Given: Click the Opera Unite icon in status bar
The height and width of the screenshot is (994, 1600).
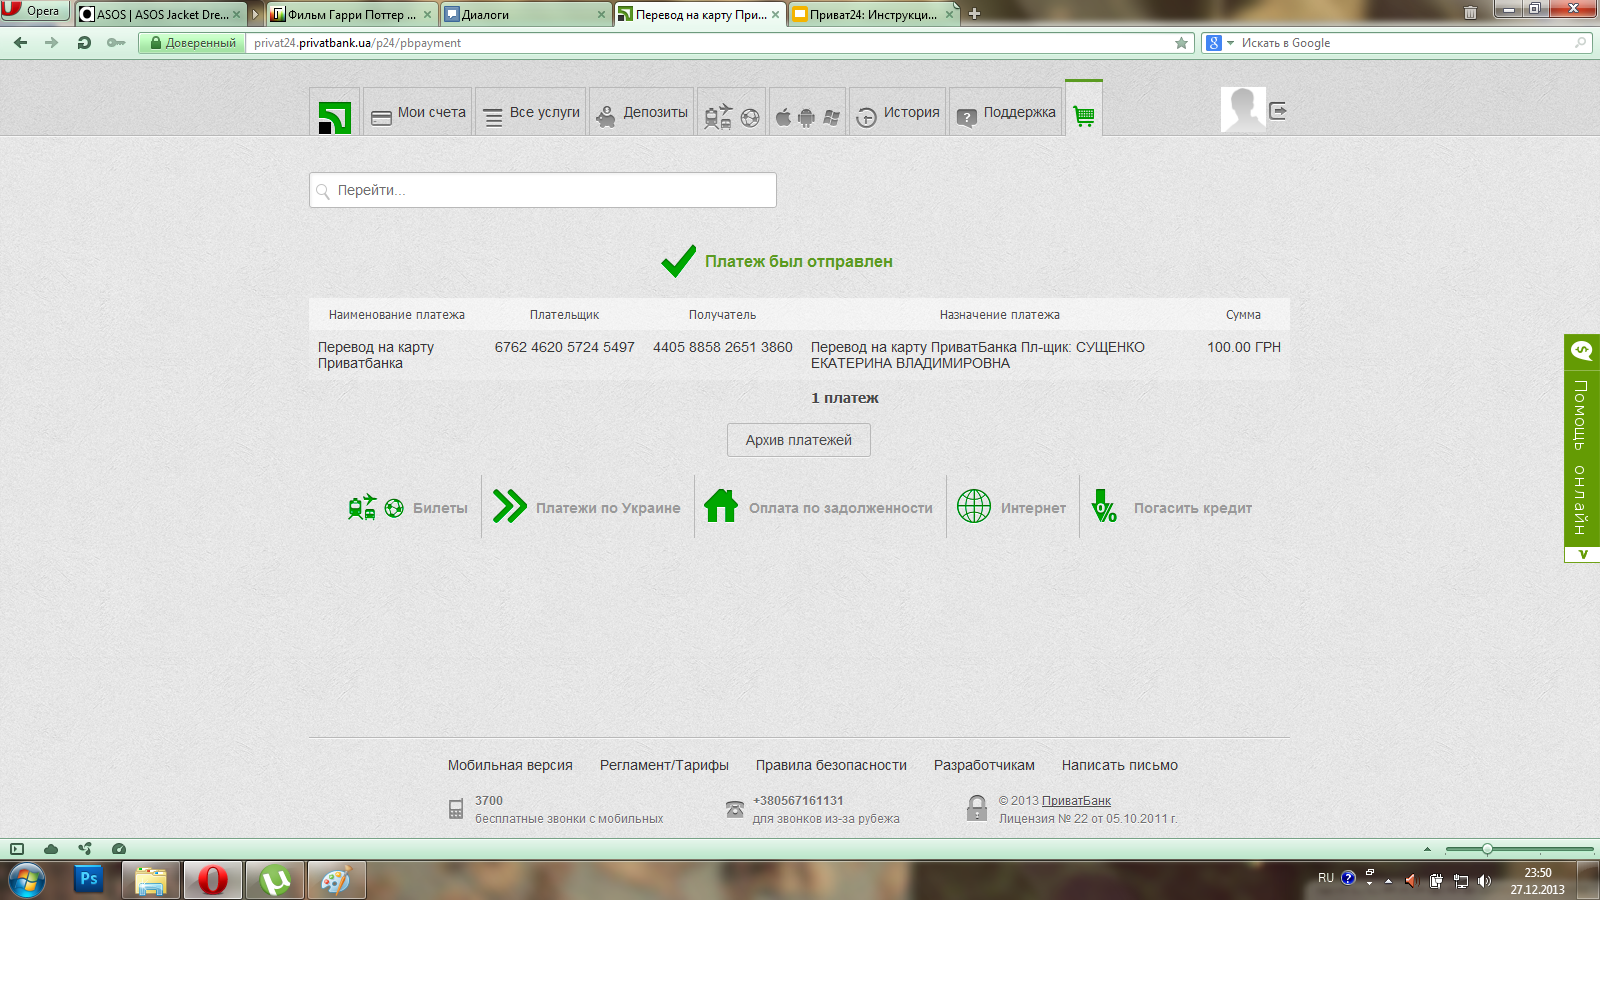Looking at the screenshot, I should tap(85, 849).
